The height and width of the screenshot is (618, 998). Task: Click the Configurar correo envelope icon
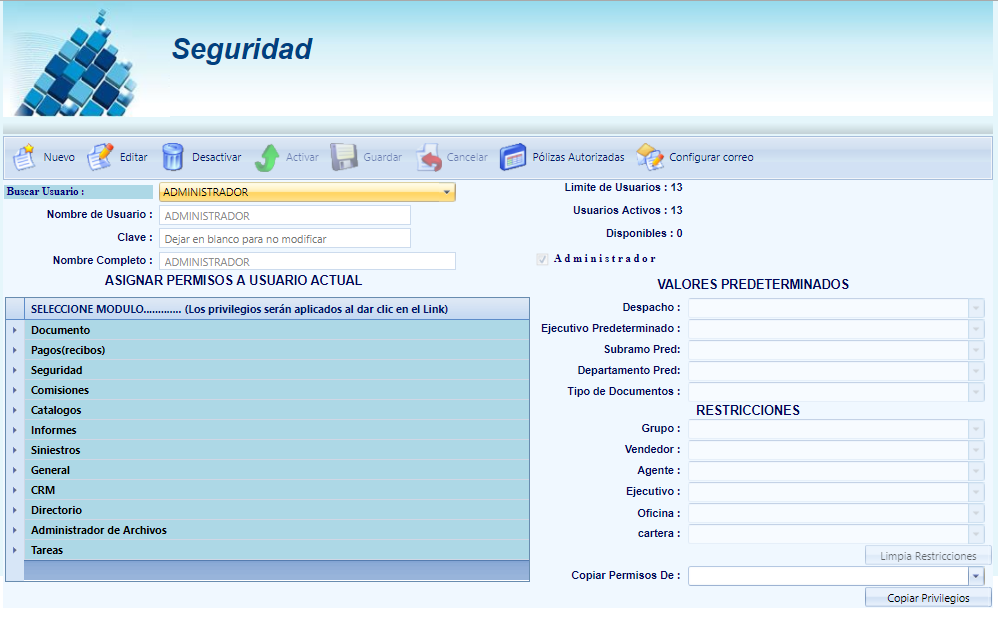650,157
